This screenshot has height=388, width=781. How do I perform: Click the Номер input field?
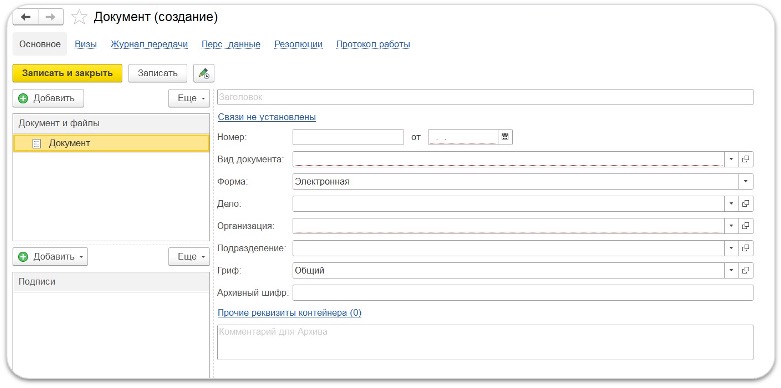pos(348,137)
